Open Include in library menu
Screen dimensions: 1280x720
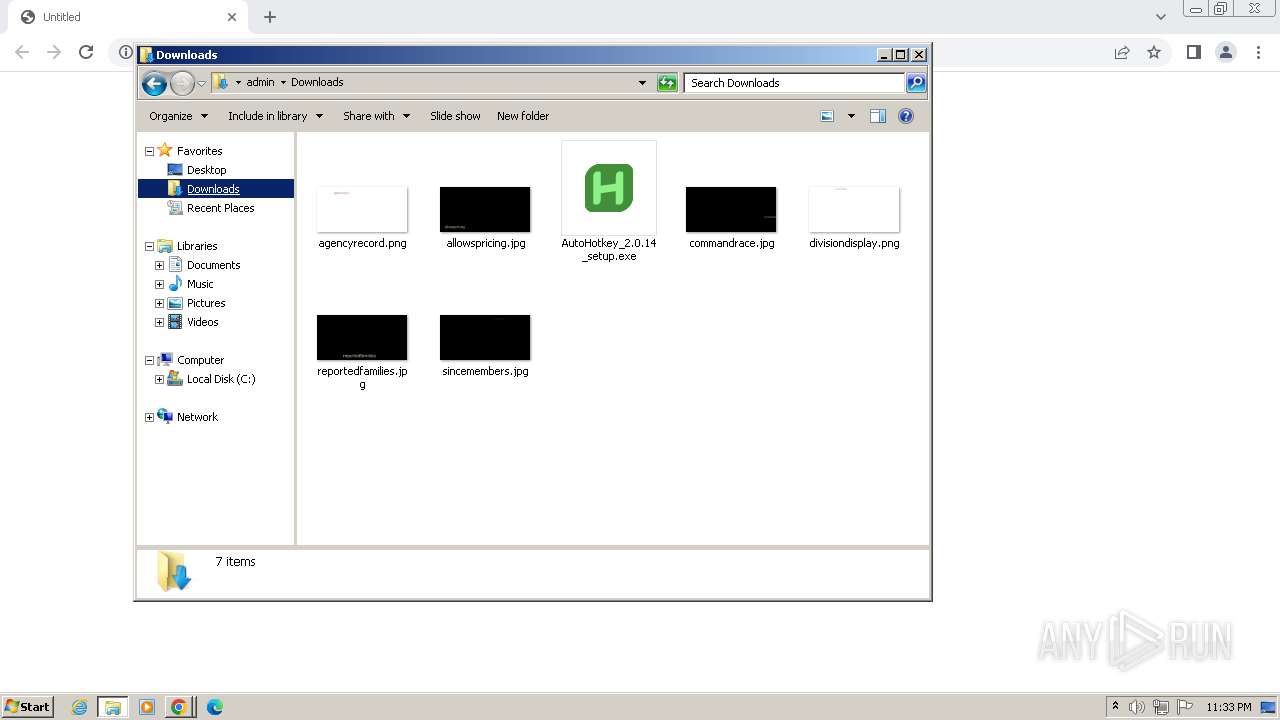click(x=275, y=116)
